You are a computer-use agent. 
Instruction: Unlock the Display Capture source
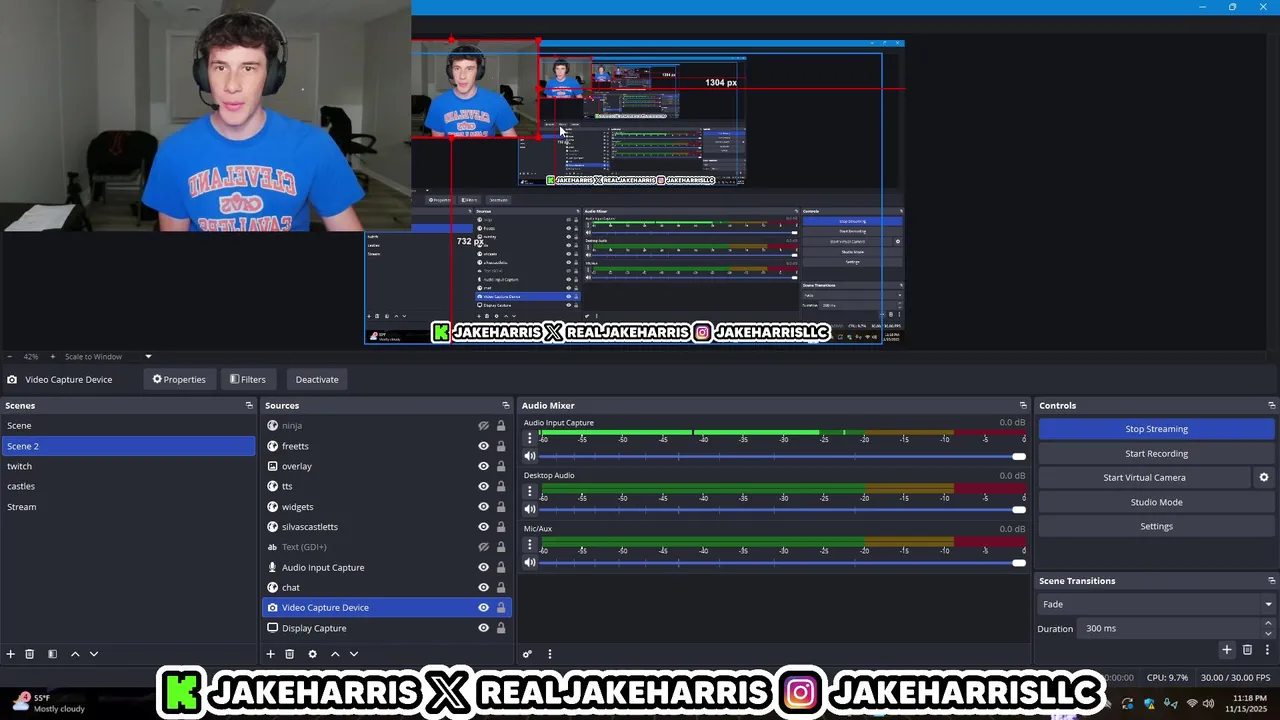(x=501, y=628)
